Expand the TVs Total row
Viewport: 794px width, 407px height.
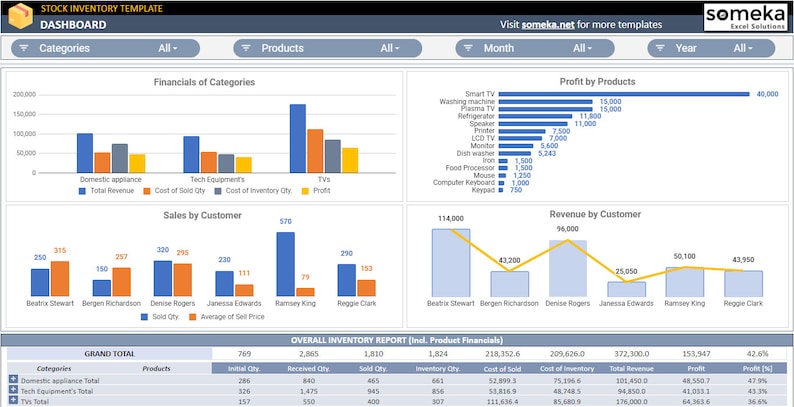(13, 400)
